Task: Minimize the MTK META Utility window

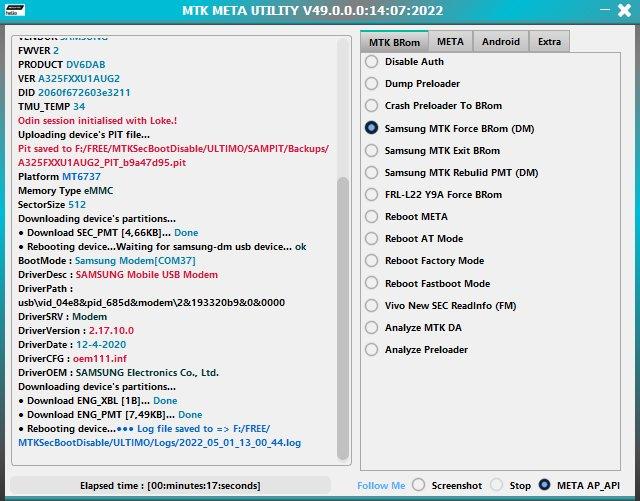Action: point(605,9)
